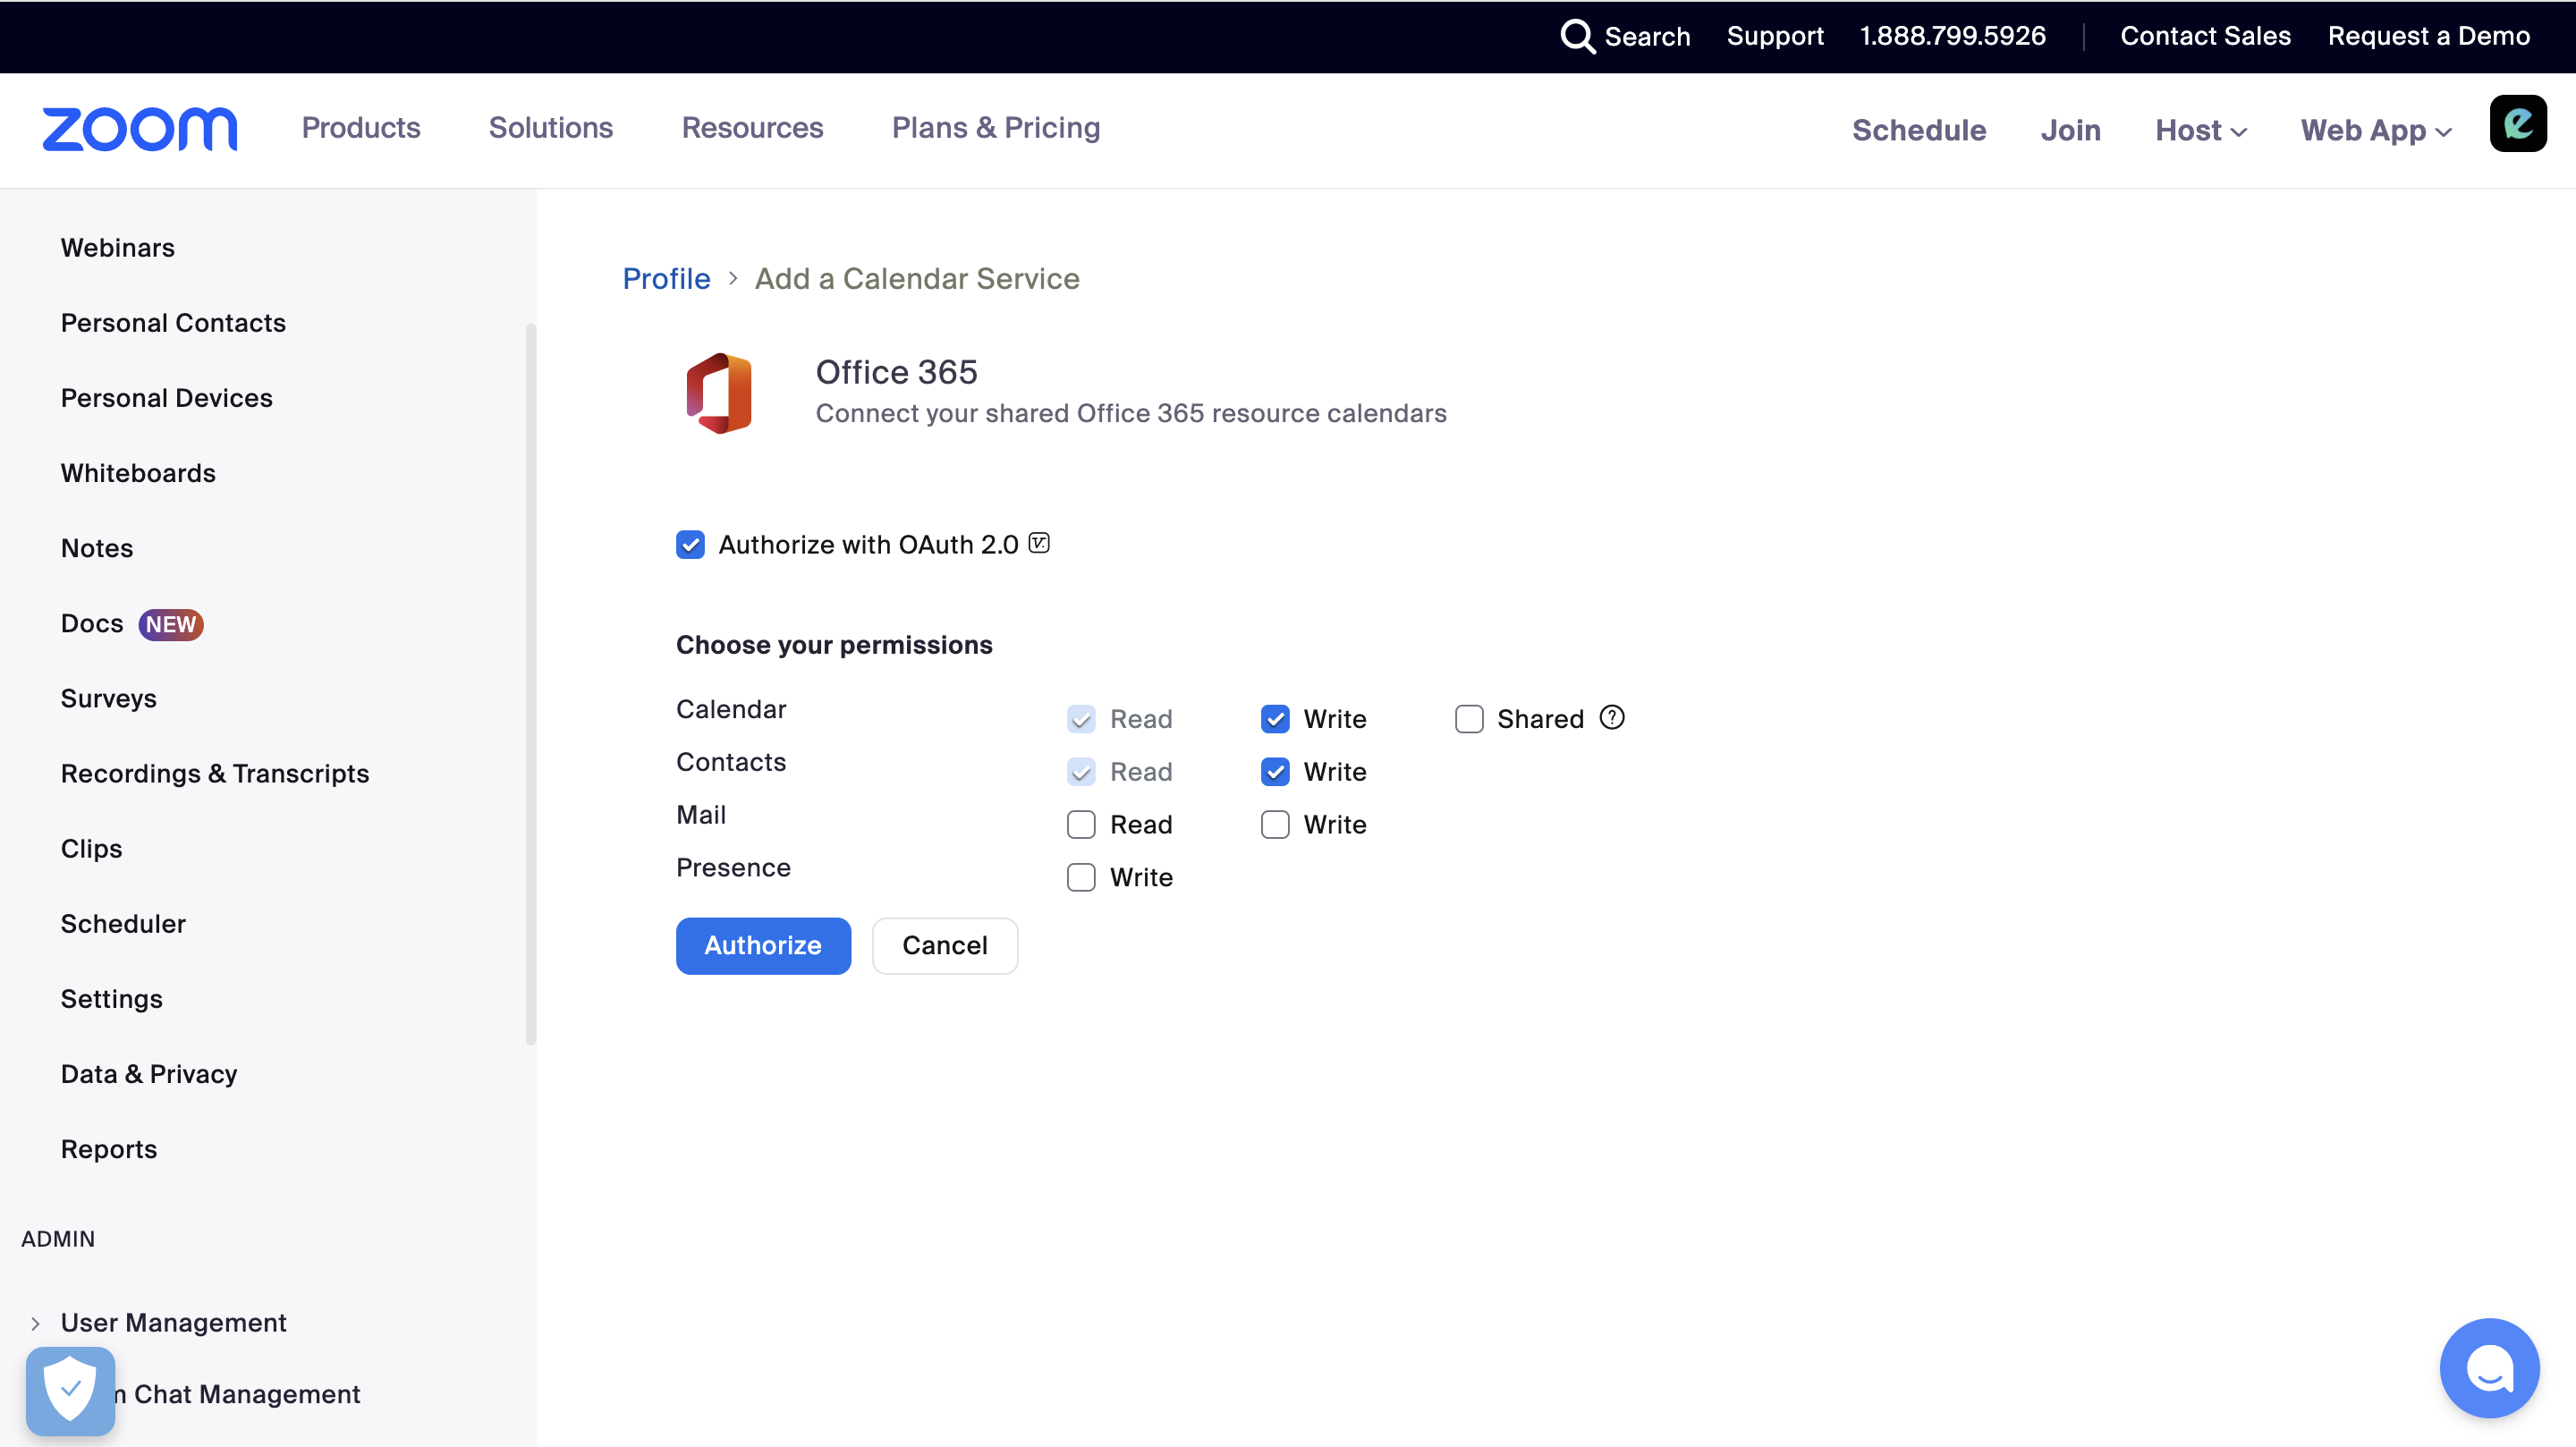Open the Products menu
Screen dimensions: 2576x1447
361,128
